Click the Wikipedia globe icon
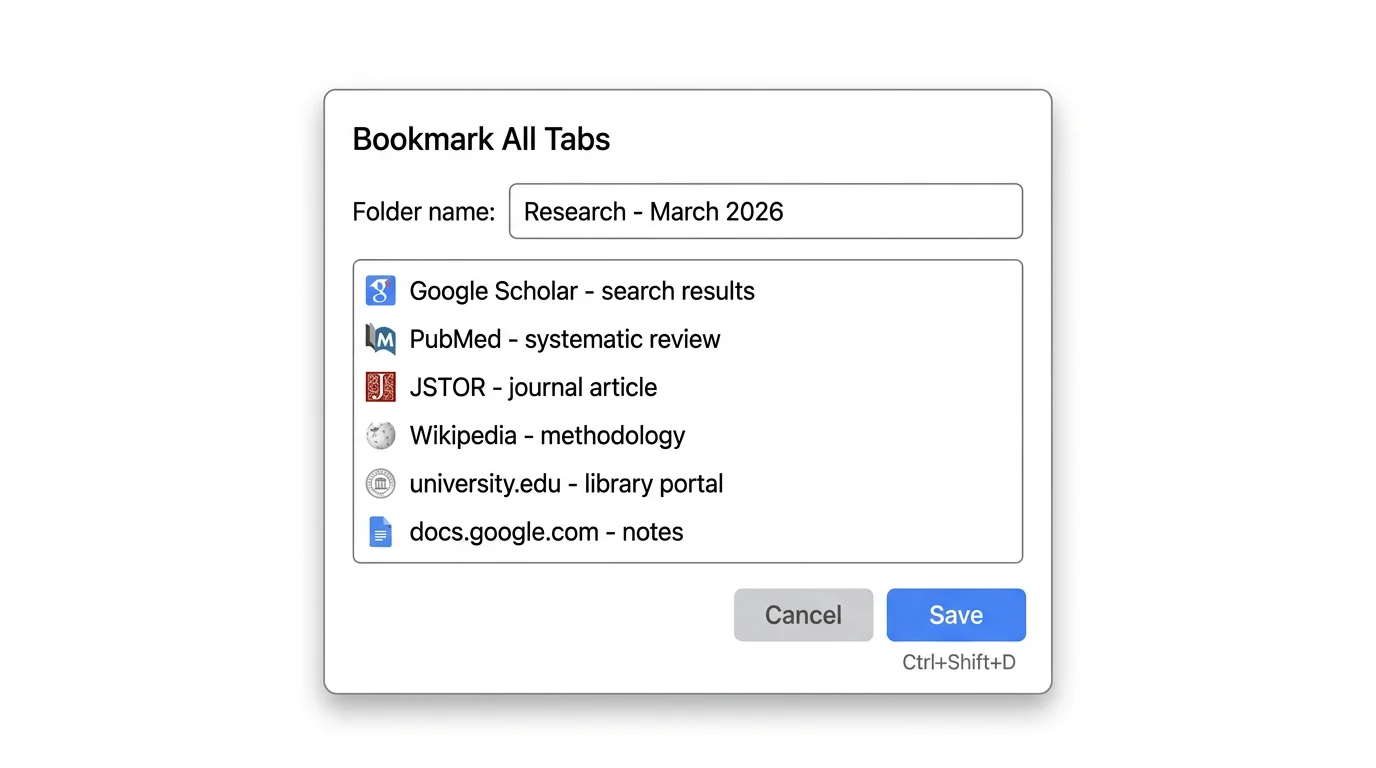 coord(380,435)
